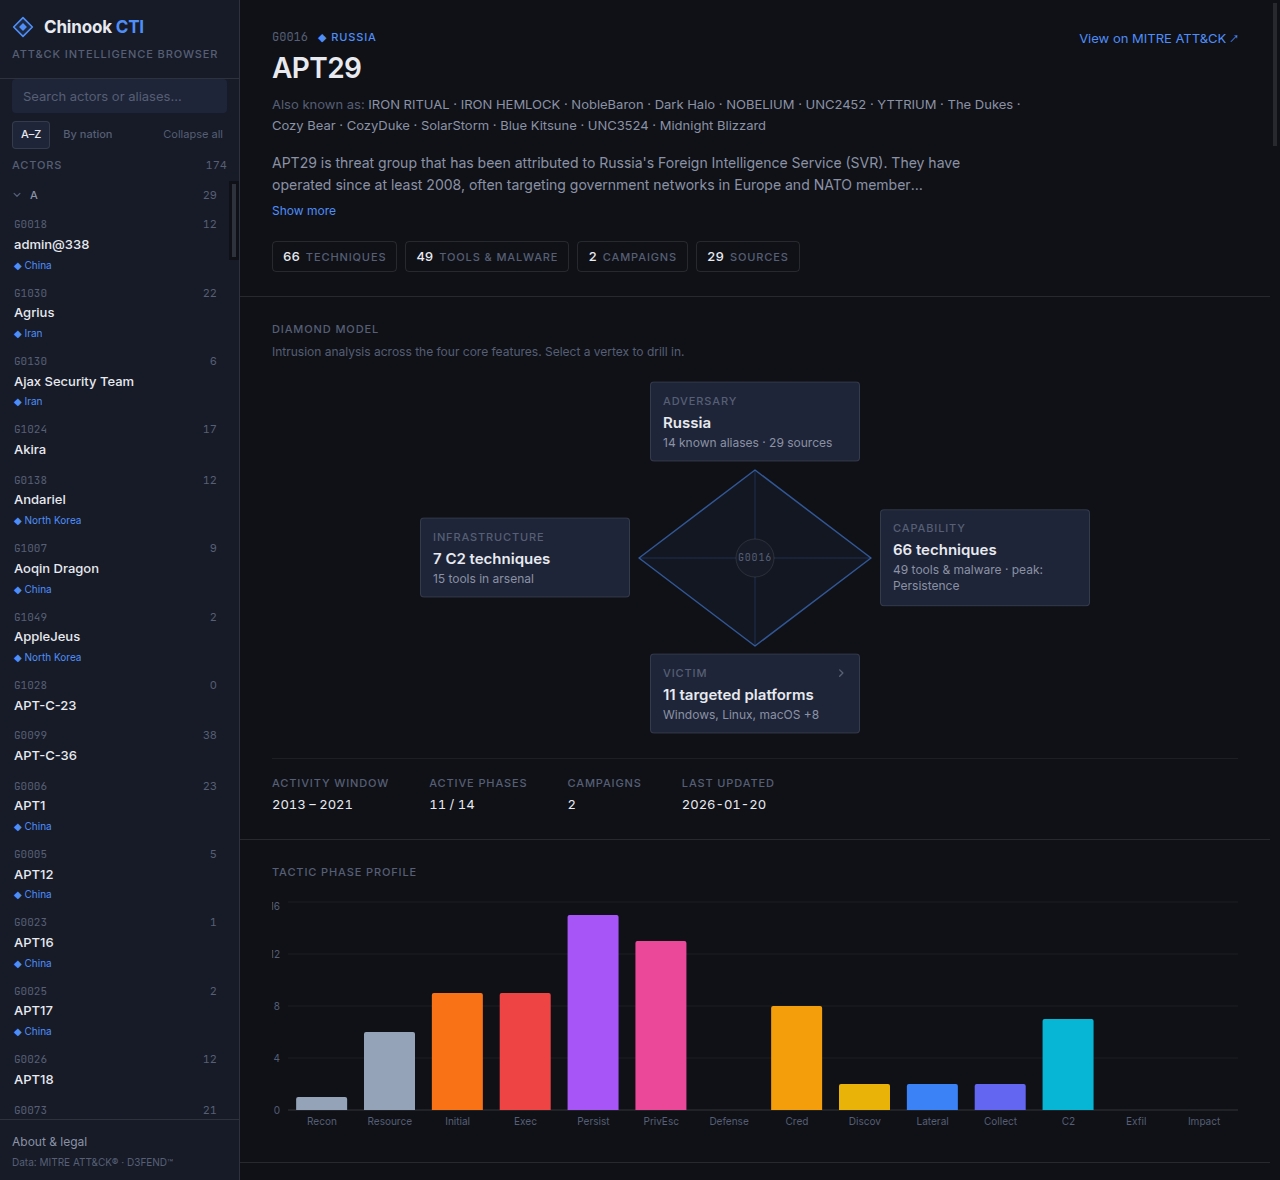Click the orange Initial bar in the chart
Viewport: 1280px width, 1180px height.
pyautogui.click(x=457, y=1051)
